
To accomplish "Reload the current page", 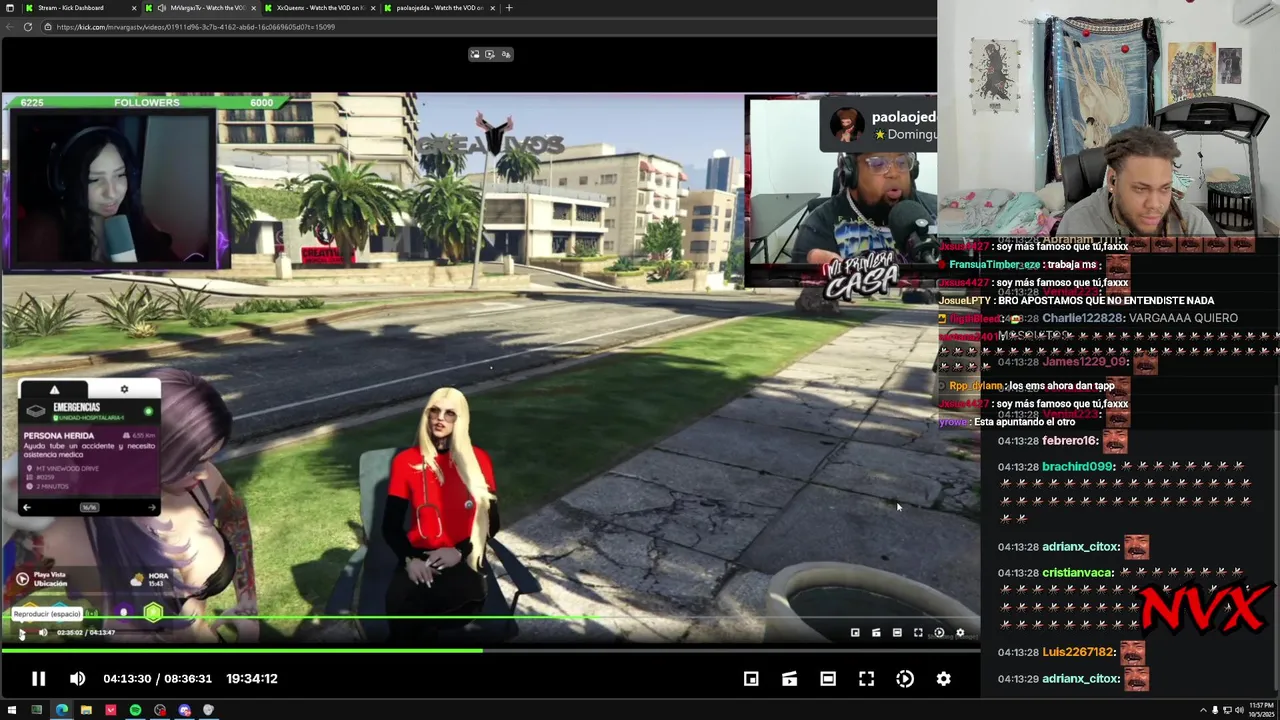I will pyautogui.click(x=28, y=27).
